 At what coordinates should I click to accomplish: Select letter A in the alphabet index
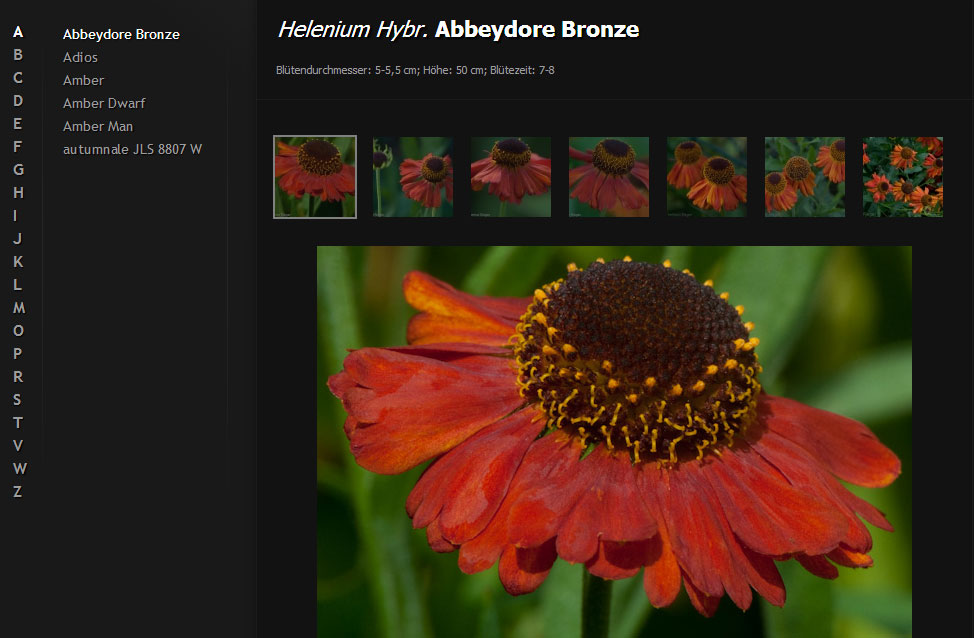pos(18,32)
